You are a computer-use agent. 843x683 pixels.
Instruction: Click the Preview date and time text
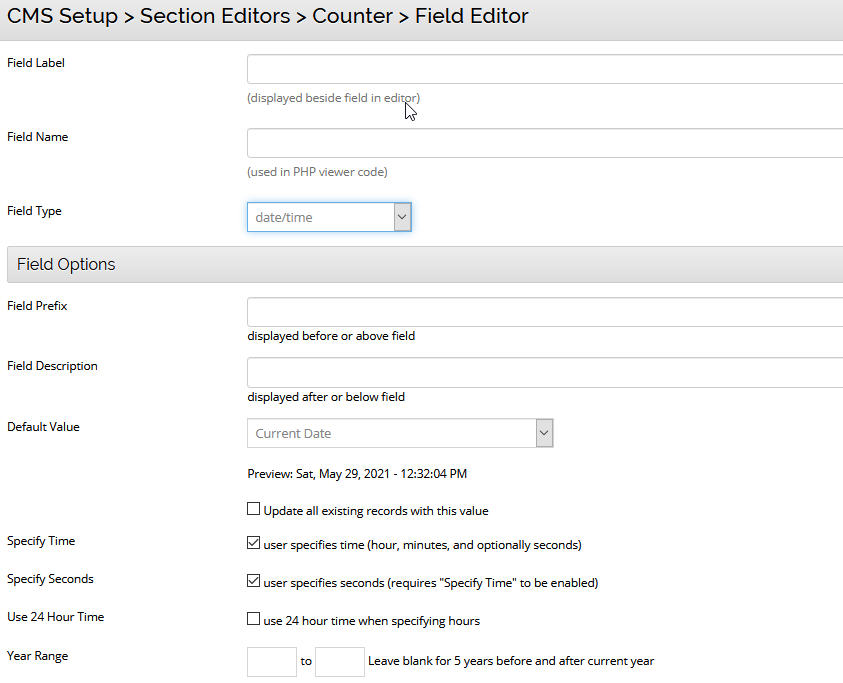pos(357,474)
